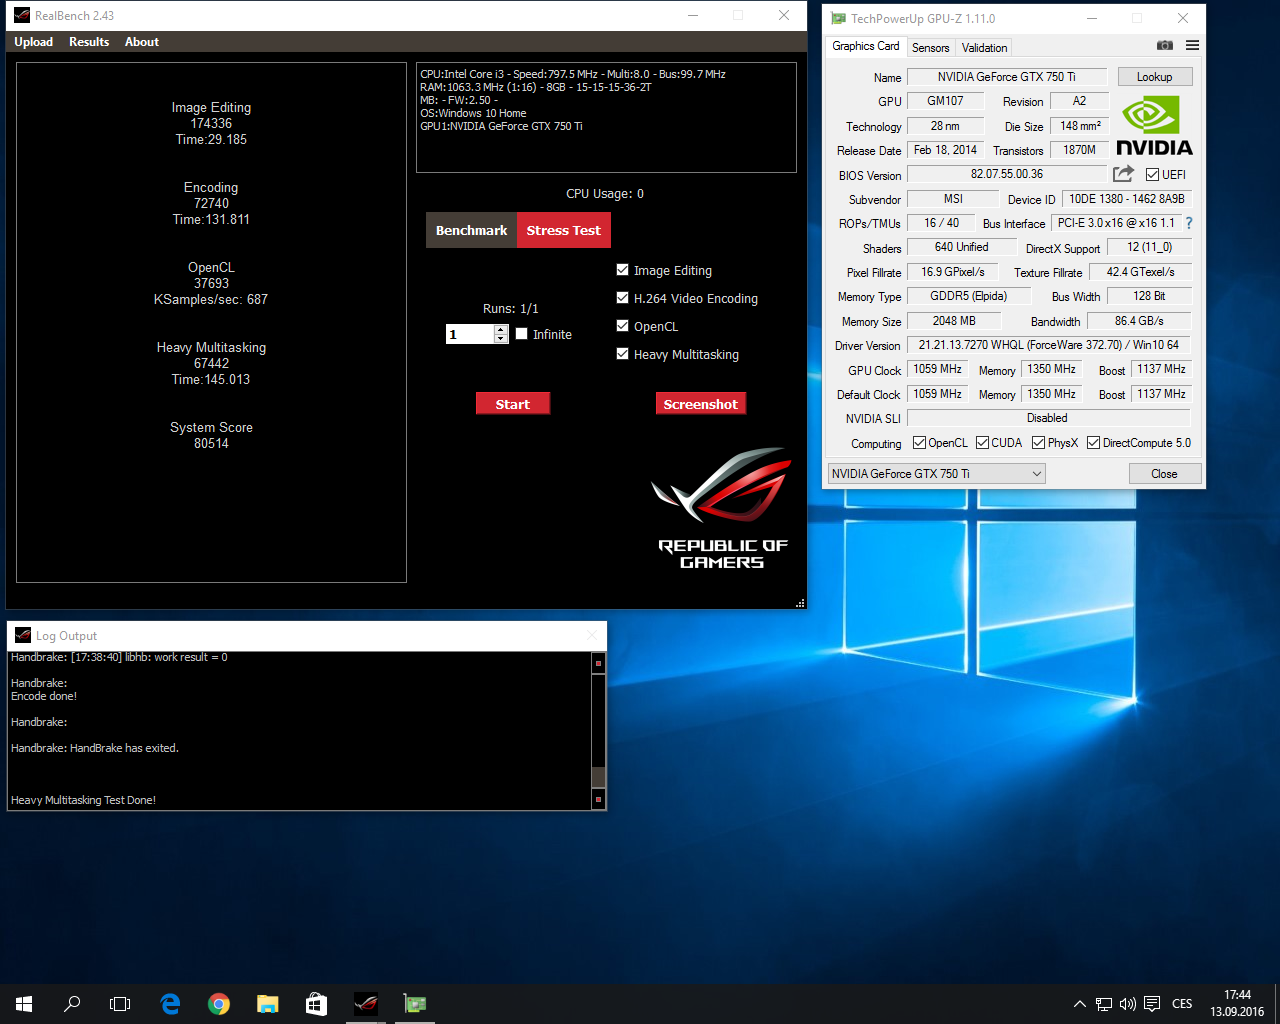1280x1024 pixels.
Task: Open the Results menu in RealBench
Action: point(89,42)
